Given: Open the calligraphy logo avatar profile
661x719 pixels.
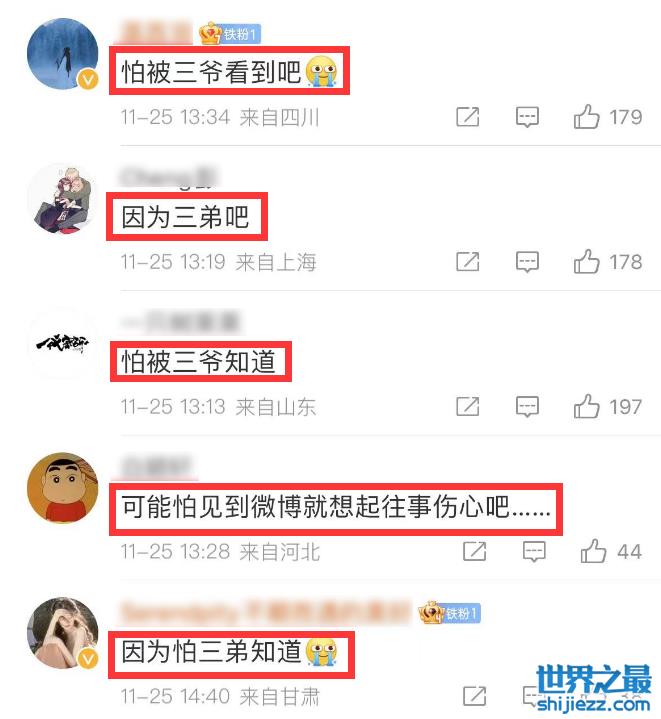Looking at the screenshot, I should (63, 343).
